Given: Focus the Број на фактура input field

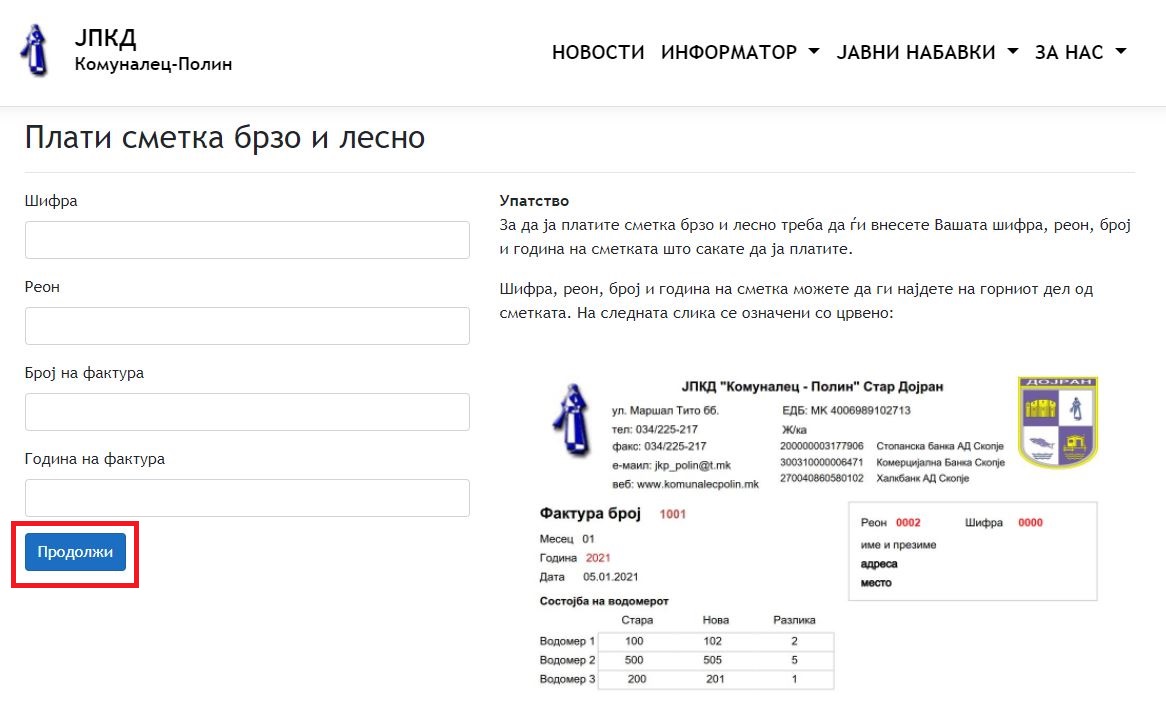Looking at the screenshot, I should point(247,412).
